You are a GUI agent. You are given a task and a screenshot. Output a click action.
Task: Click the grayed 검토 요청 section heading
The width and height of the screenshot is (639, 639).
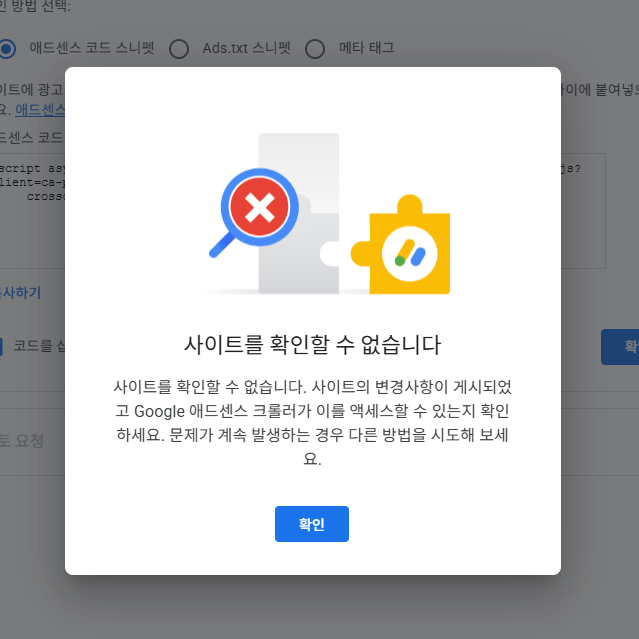(21, 441)
